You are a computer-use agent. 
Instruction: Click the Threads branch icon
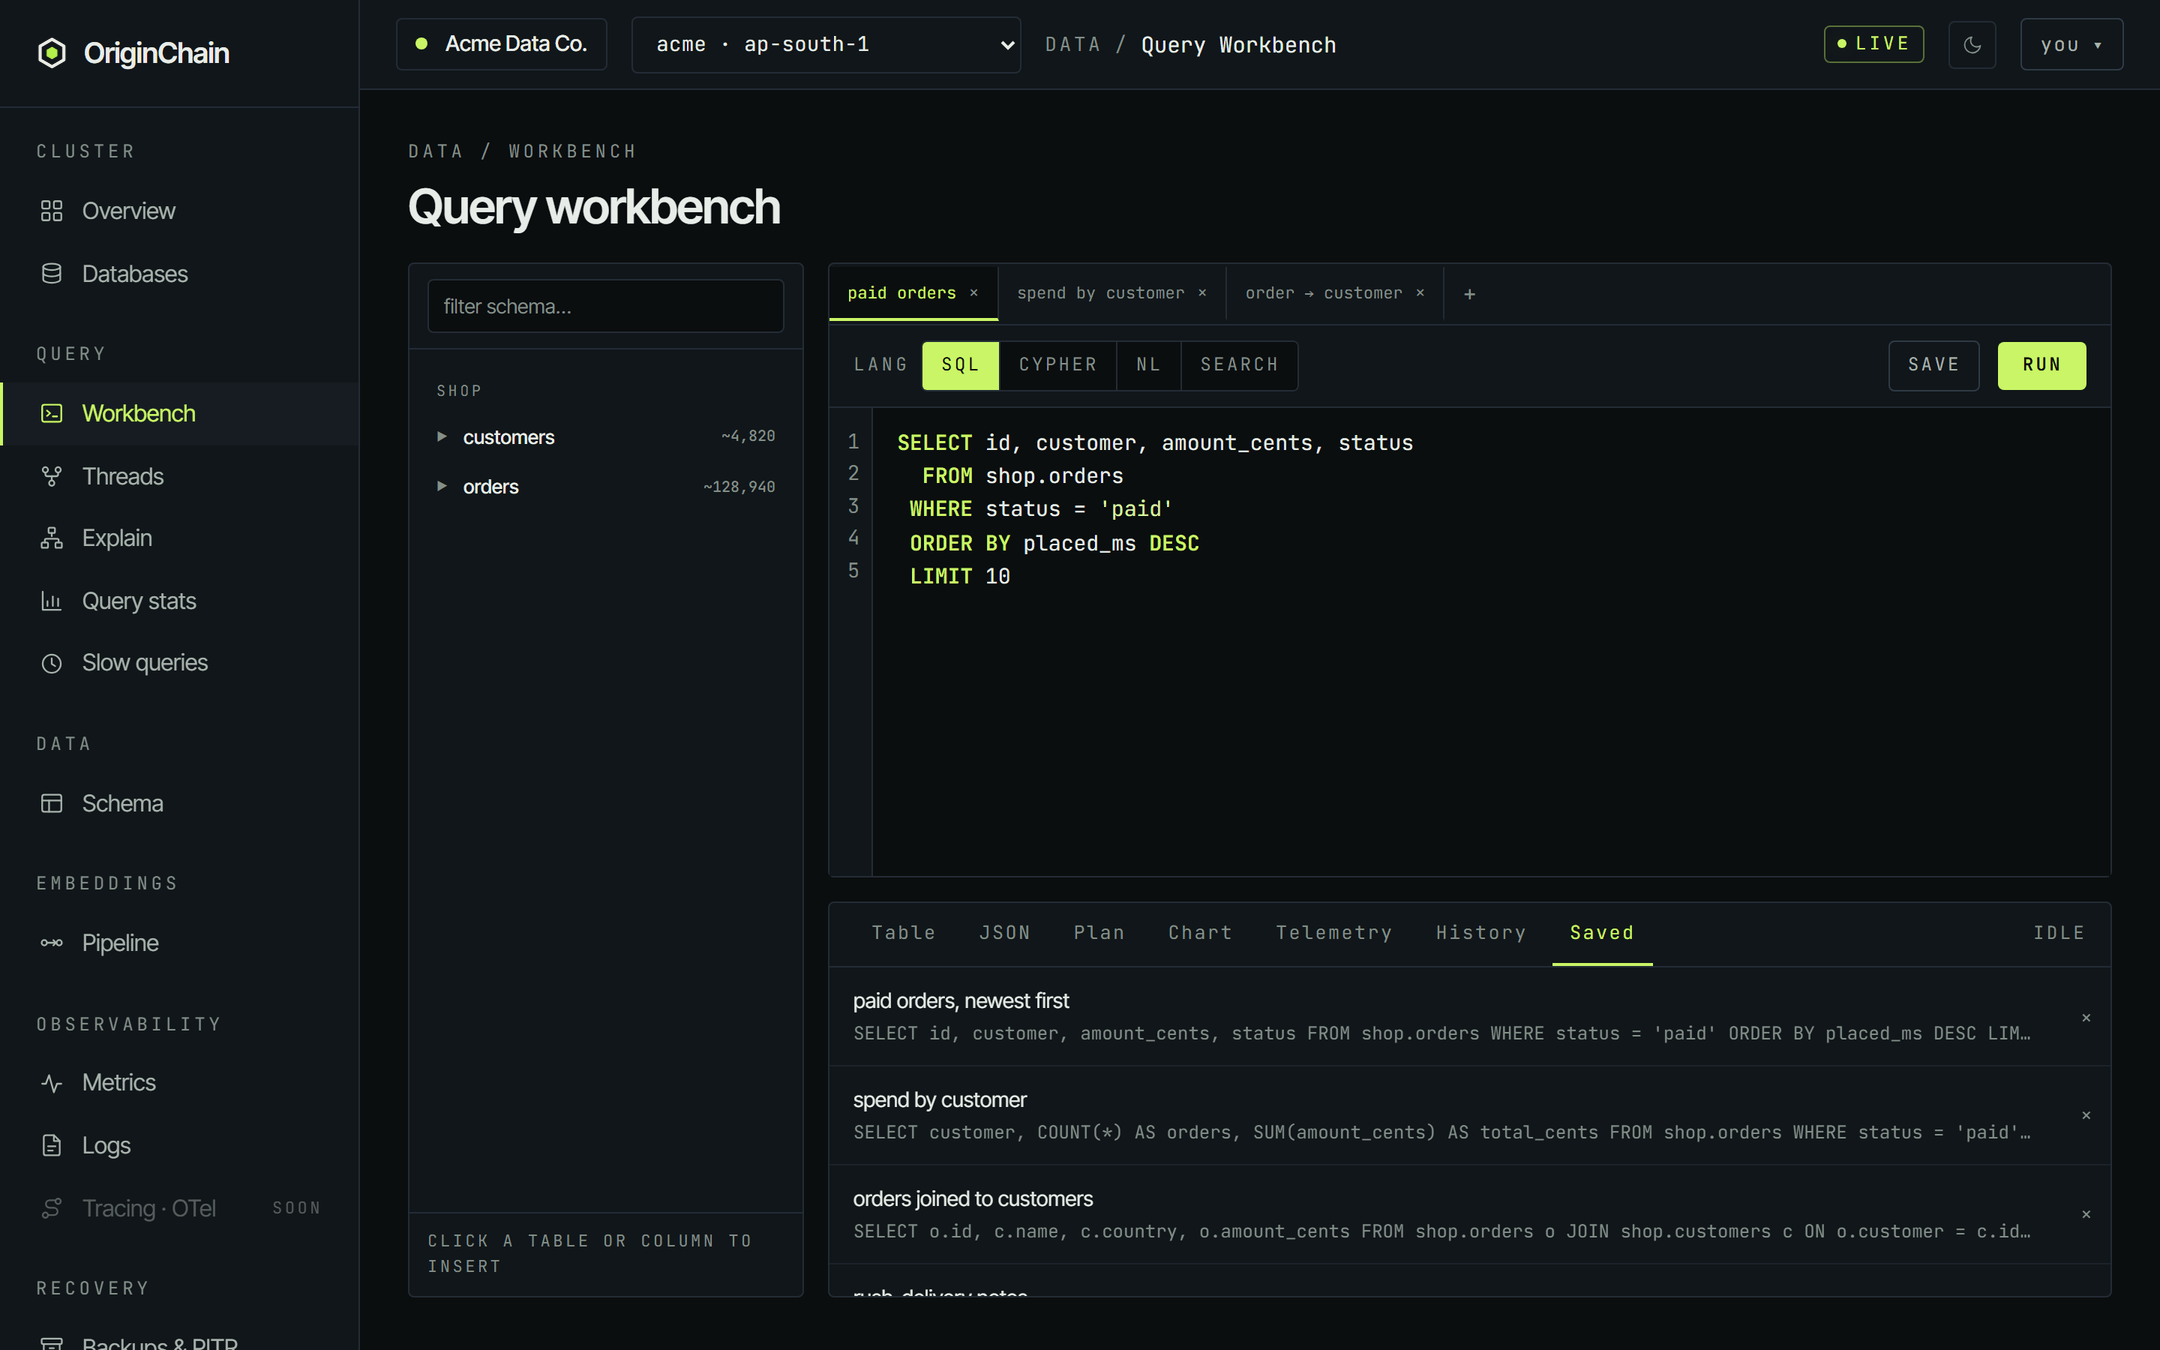[52, 476]
